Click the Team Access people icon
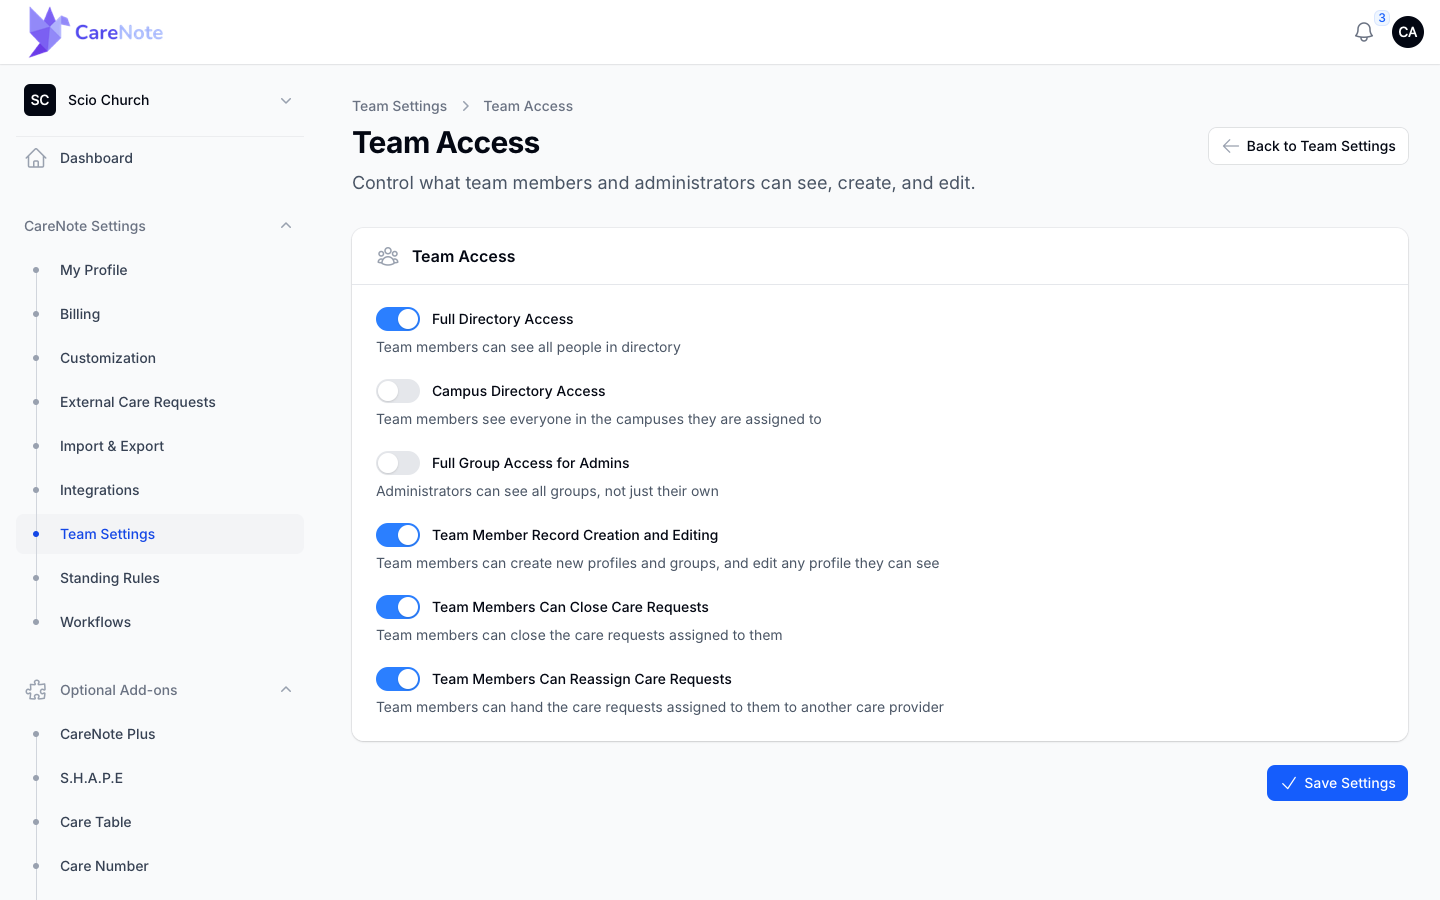 (x=388, y=257)
